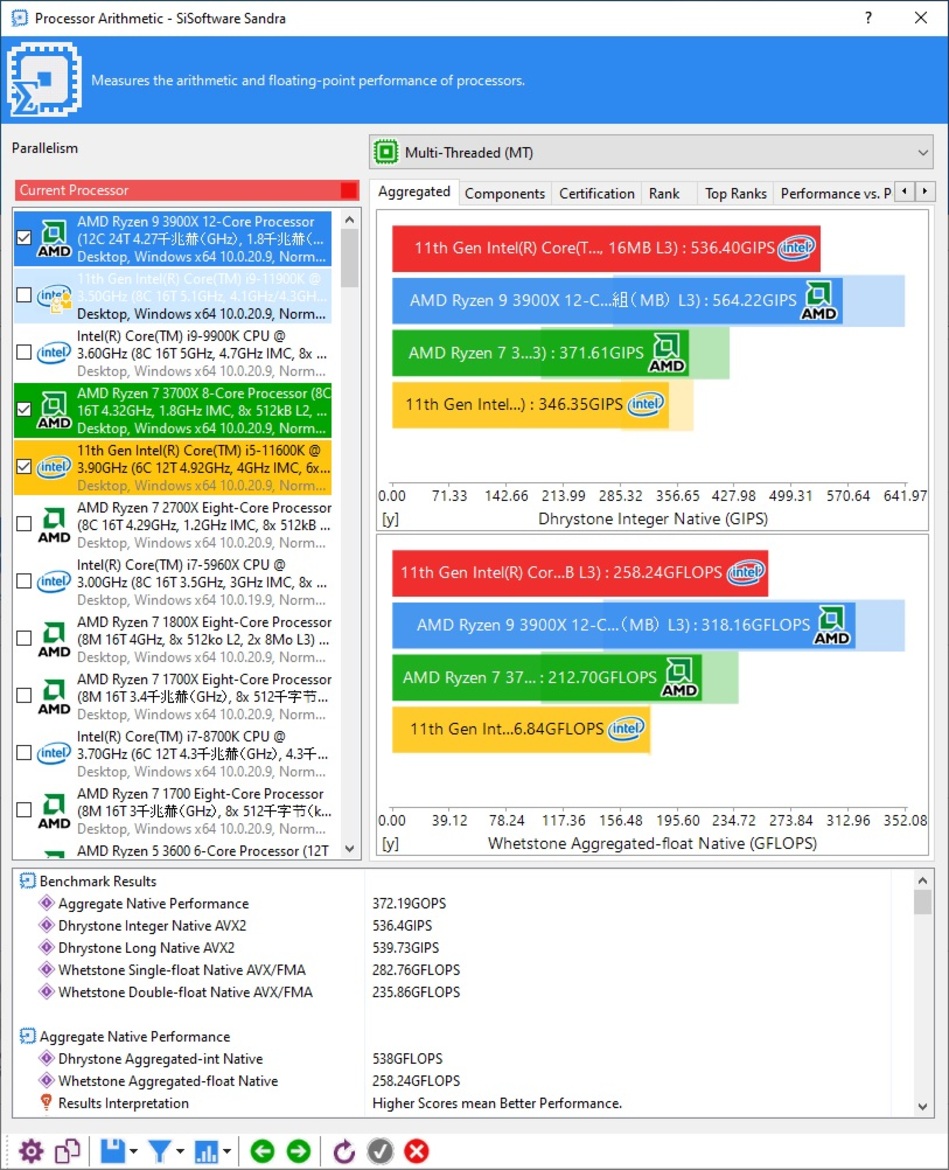Click the diamond icon beside Dhrystone Long Native AVX2

46,948
